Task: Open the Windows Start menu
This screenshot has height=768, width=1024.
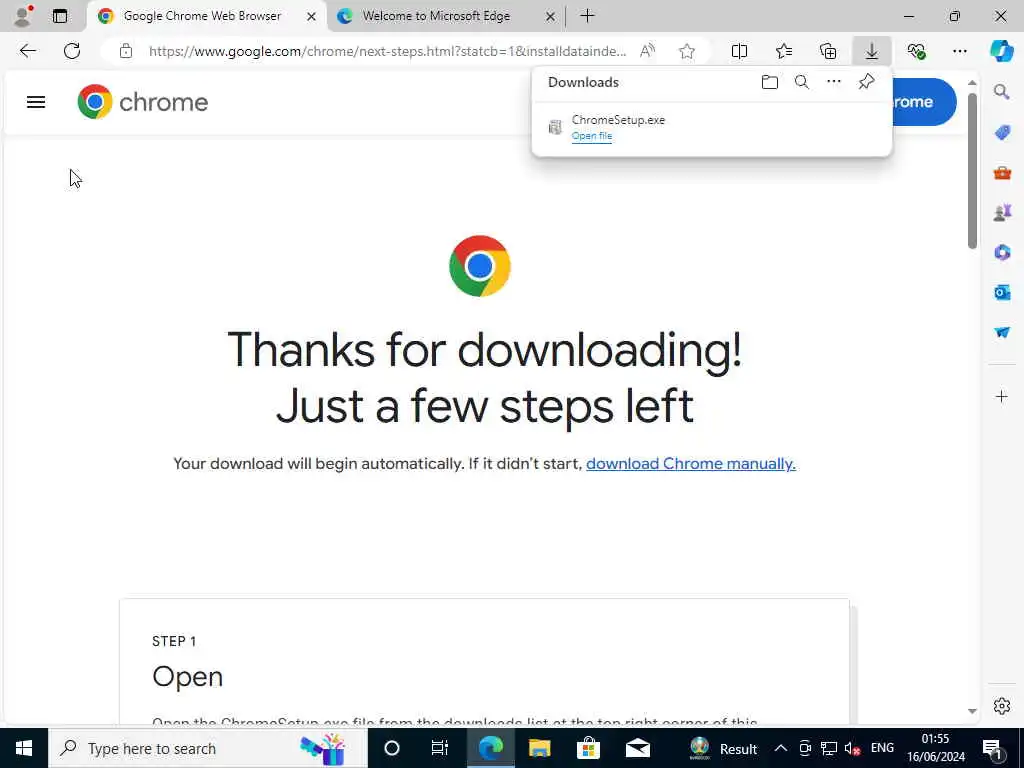Action: 24,748
